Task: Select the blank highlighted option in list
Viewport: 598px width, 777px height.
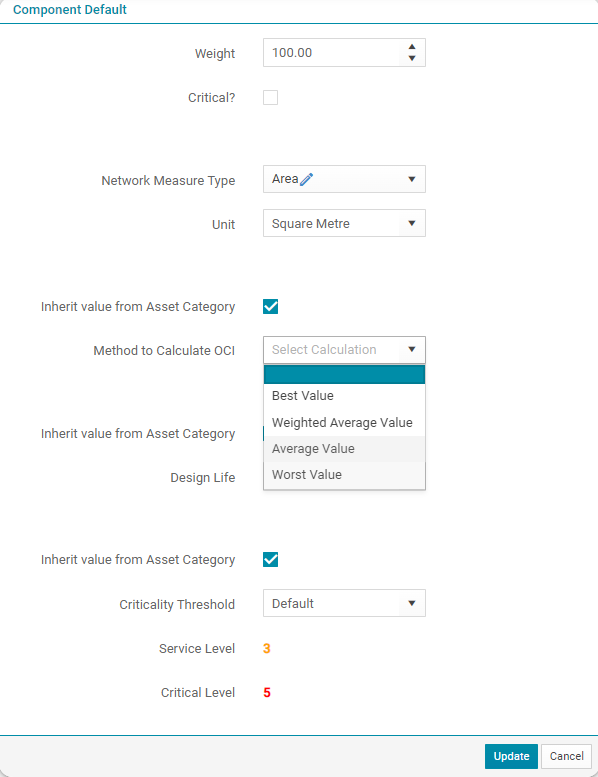Action: click(x=344, y=375)
